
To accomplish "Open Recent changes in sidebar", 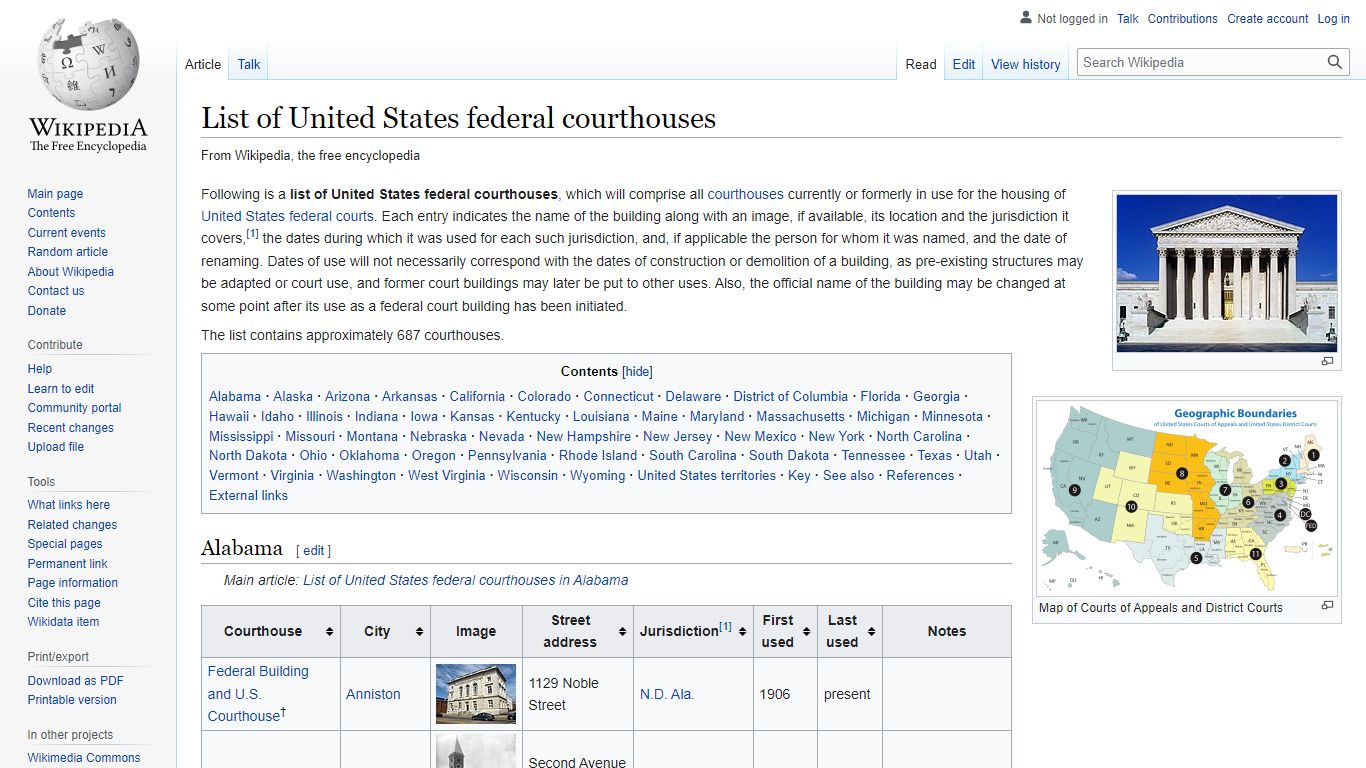I will [x=70, y=428].
